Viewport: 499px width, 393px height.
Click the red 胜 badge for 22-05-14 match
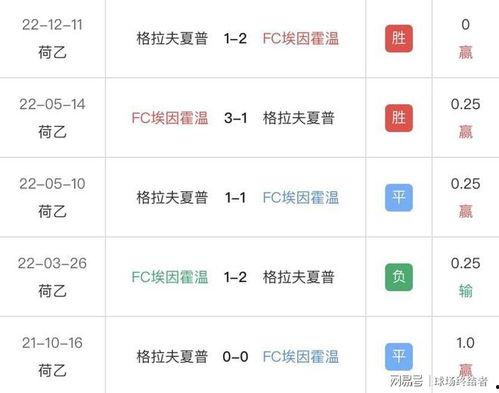399,118
